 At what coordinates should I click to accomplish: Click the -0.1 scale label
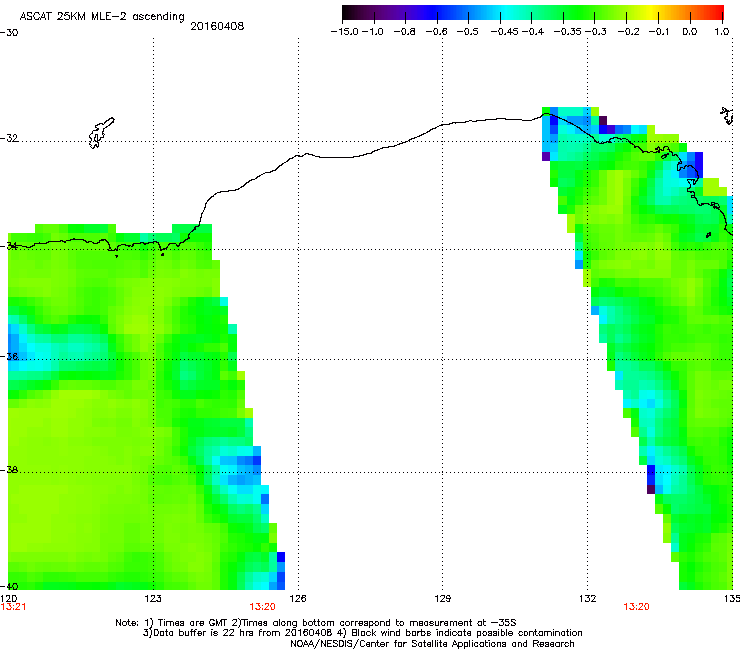[x=659, y=32]
